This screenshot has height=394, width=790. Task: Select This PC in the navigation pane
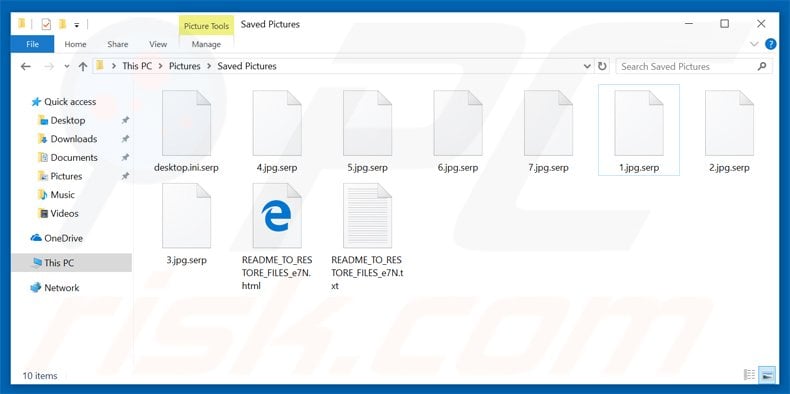pyautogui.click(x=71, y=263)
